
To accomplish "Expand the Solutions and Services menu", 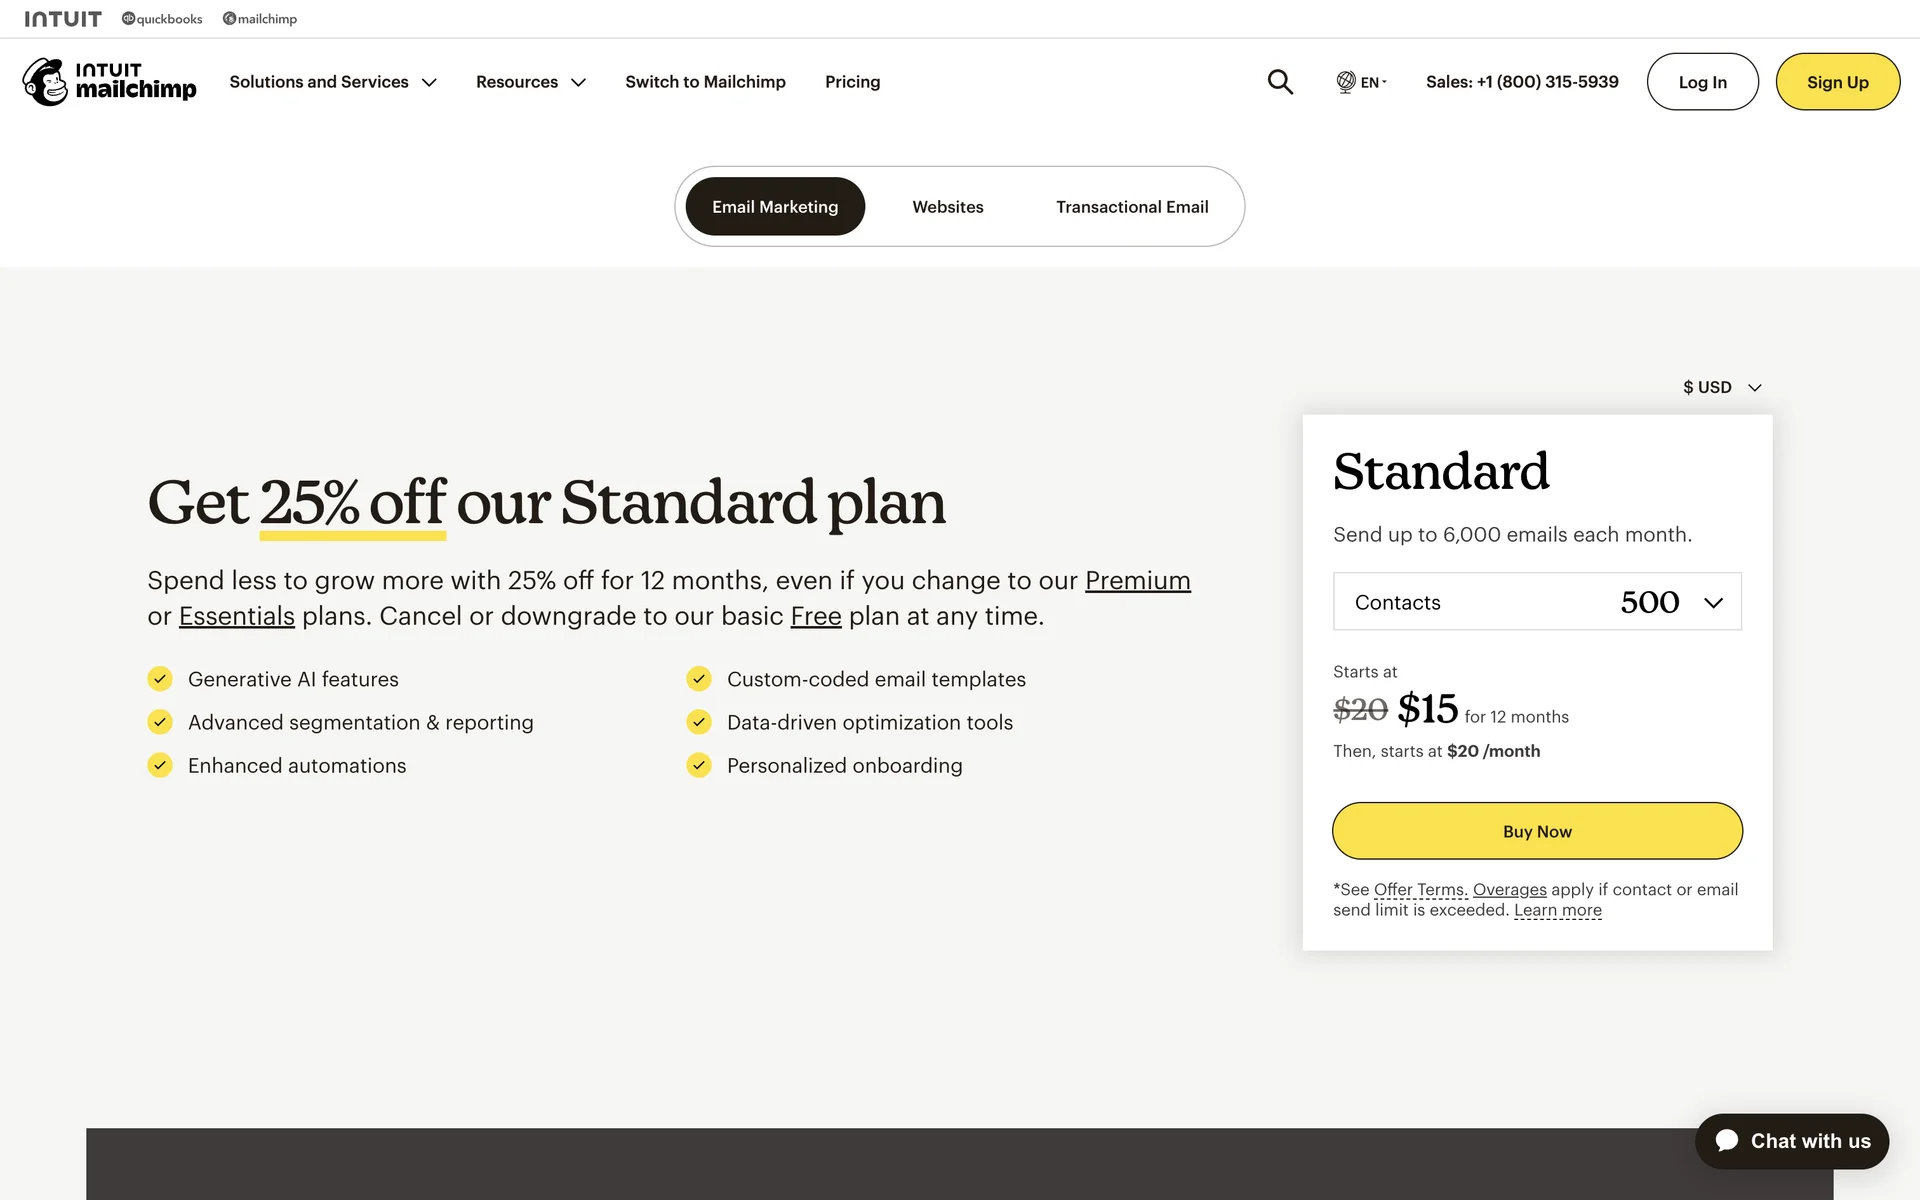I will coord(333,82).
